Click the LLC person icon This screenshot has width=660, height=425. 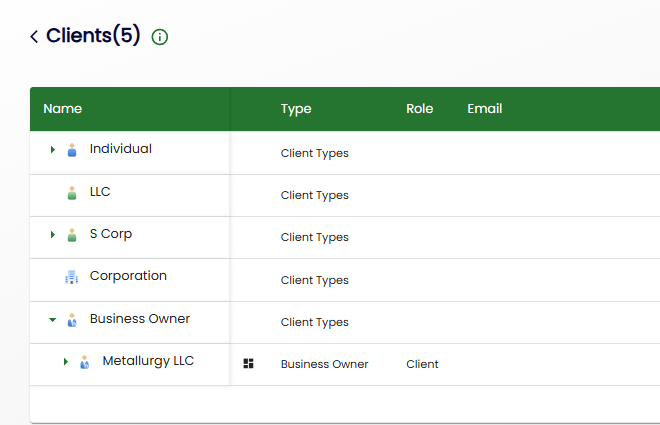71,193
